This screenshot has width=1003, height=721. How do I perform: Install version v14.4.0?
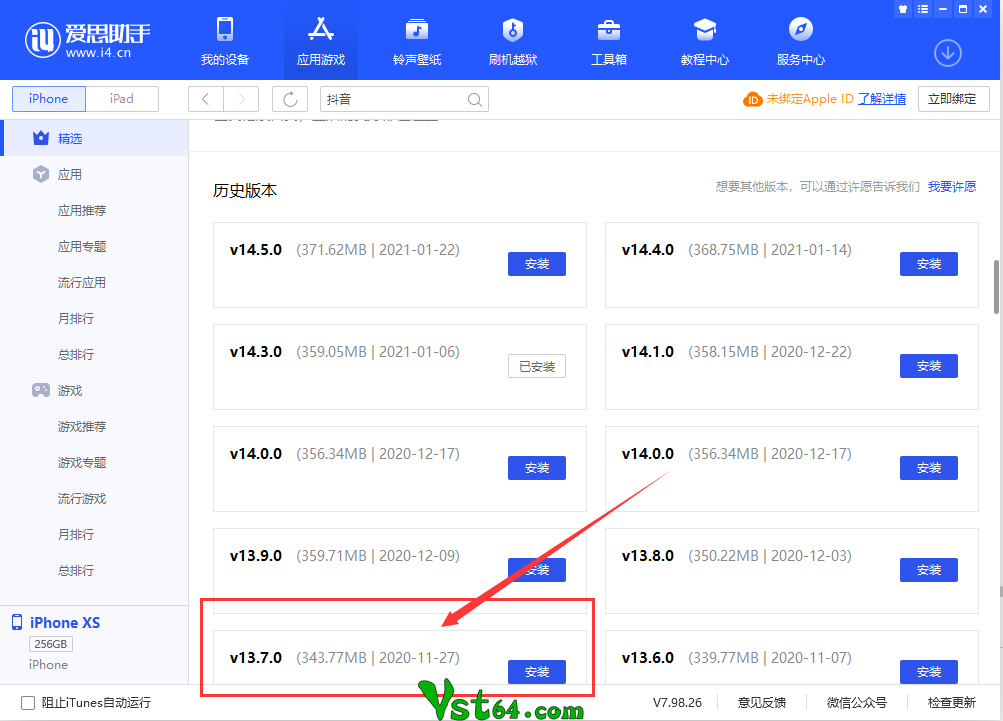(928, 264)
